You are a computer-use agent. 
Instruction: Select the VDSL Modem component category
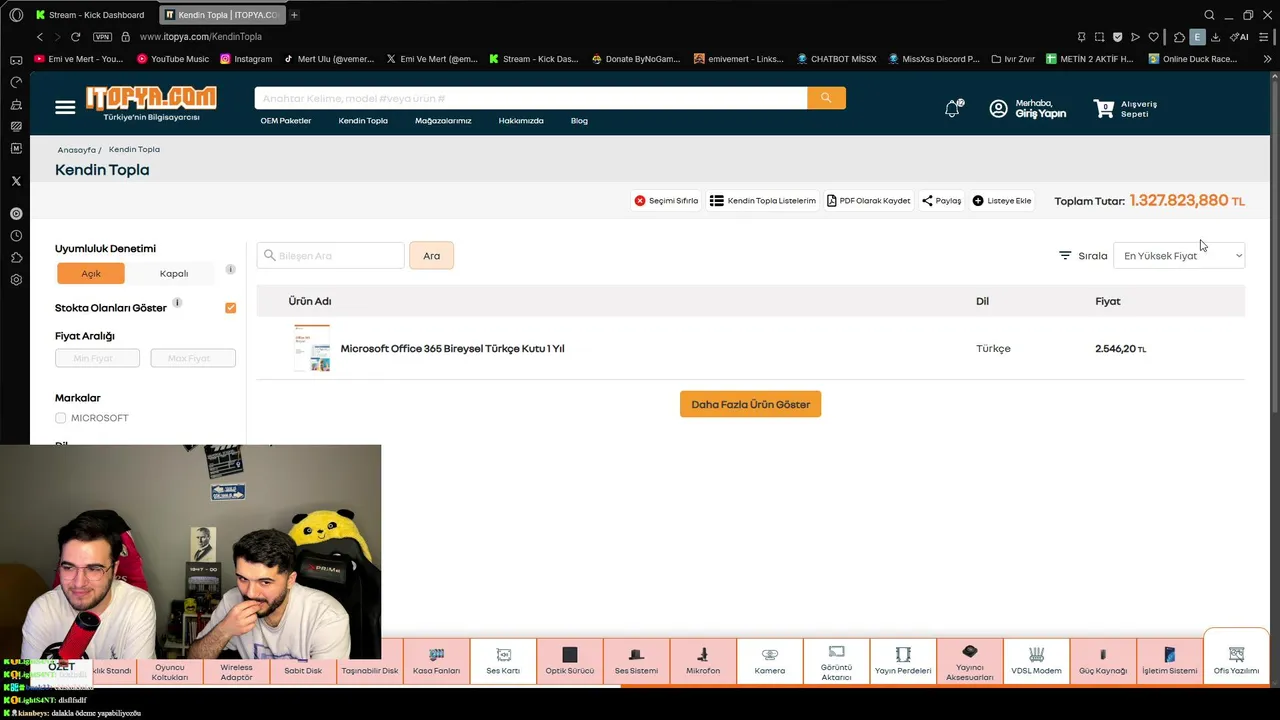[1036, 661]
